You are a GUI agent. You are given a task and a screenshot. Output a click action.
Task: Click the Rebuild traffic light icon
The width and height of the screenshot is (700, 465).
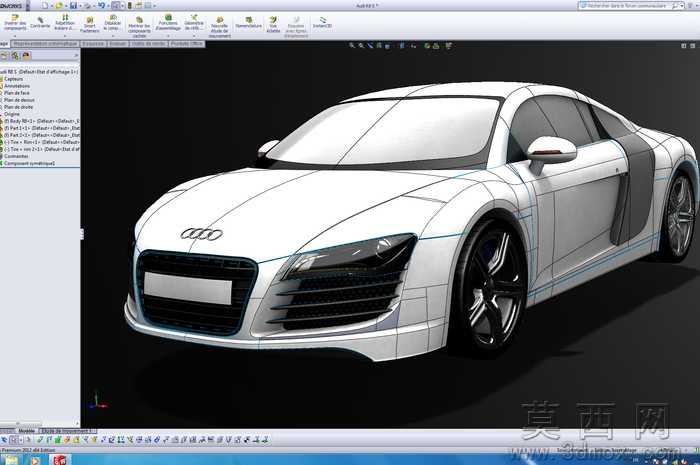click(x=129, y=5)
